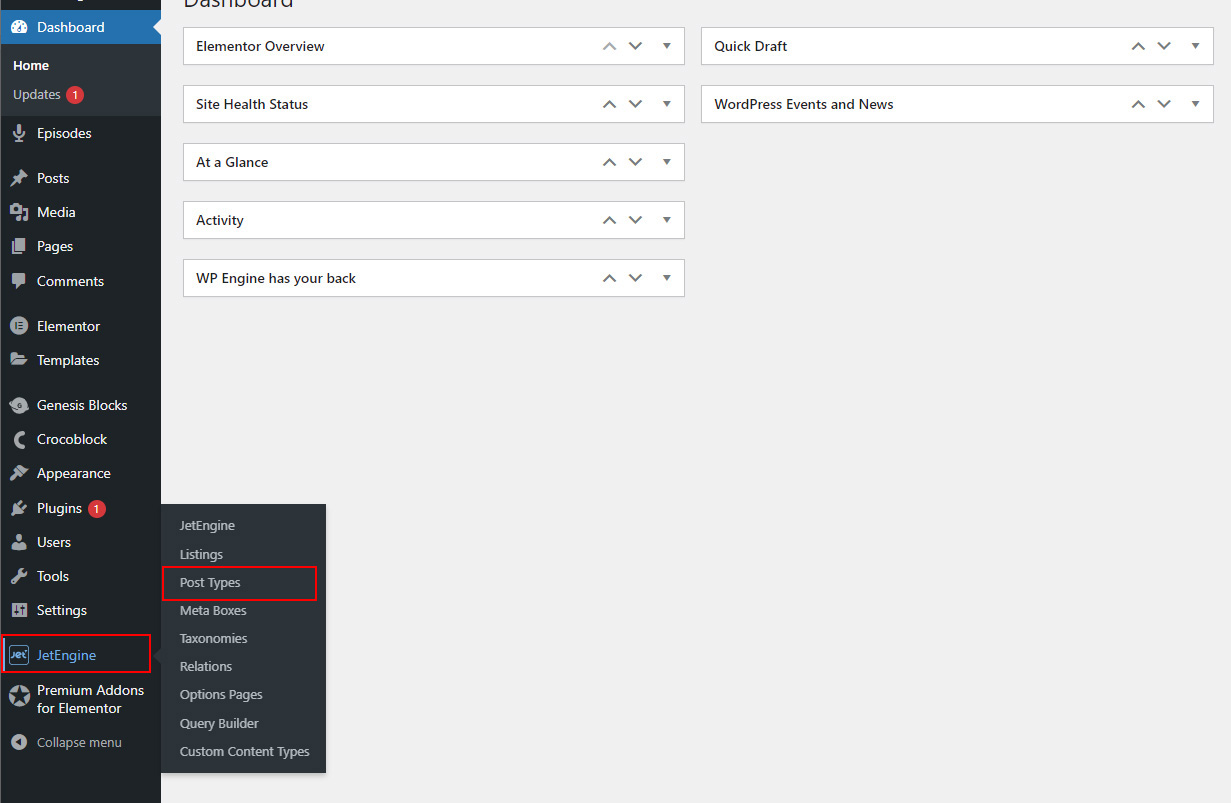Click the Episodes microphone icon
This screenshot has width=1231, height=803.
pyautogui.click(x=19, y=133)
